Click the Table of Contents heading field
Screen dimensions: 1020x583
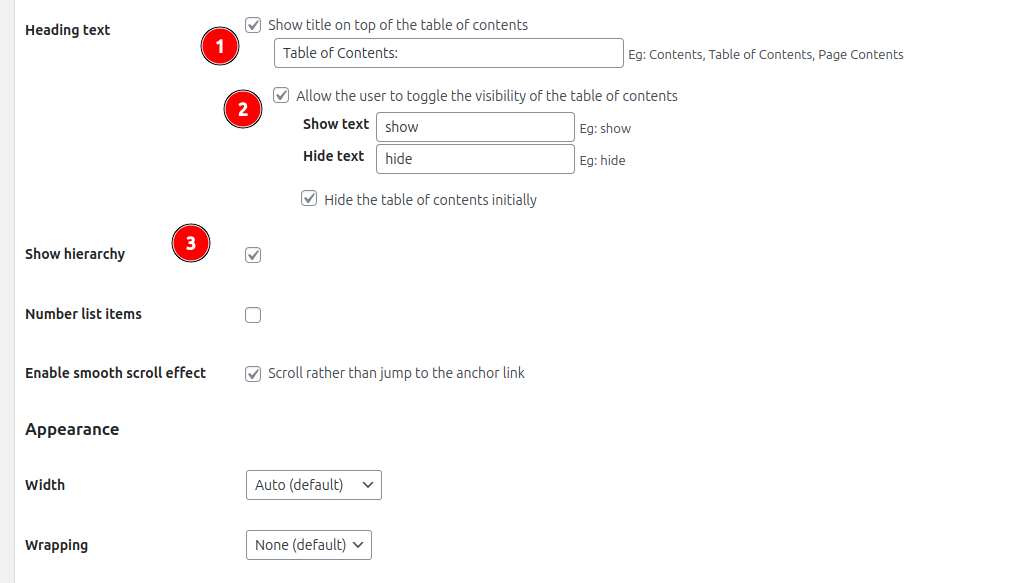pos(448,54)
